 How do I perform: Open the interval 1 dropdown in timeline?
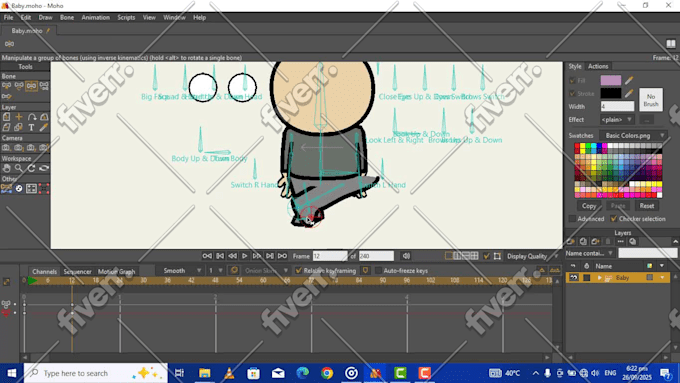pos(216,271)
